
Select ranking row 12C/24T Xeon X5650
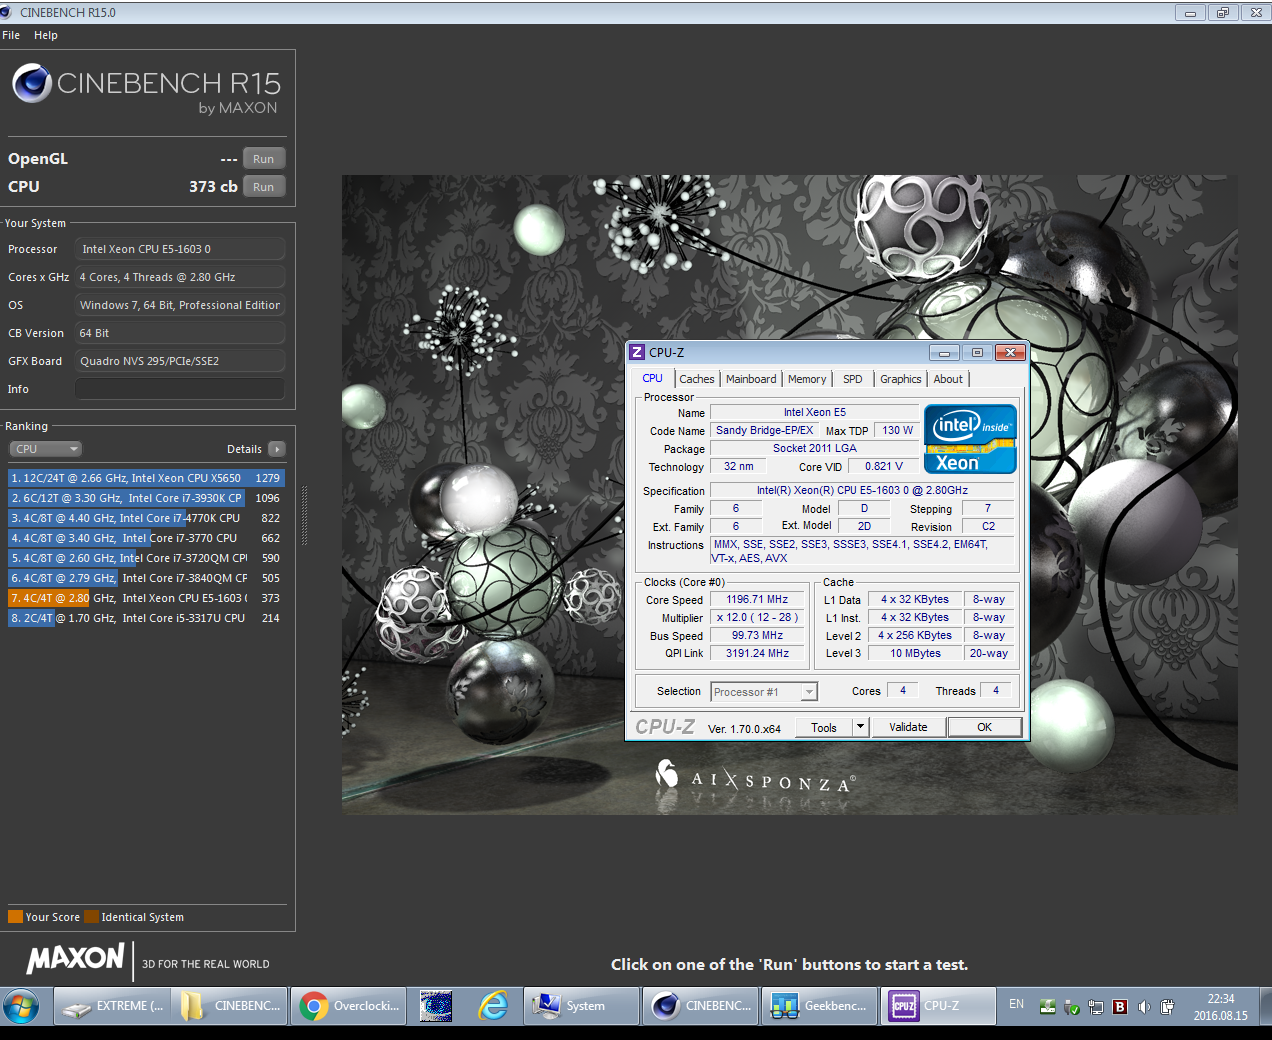pos(146,478)
